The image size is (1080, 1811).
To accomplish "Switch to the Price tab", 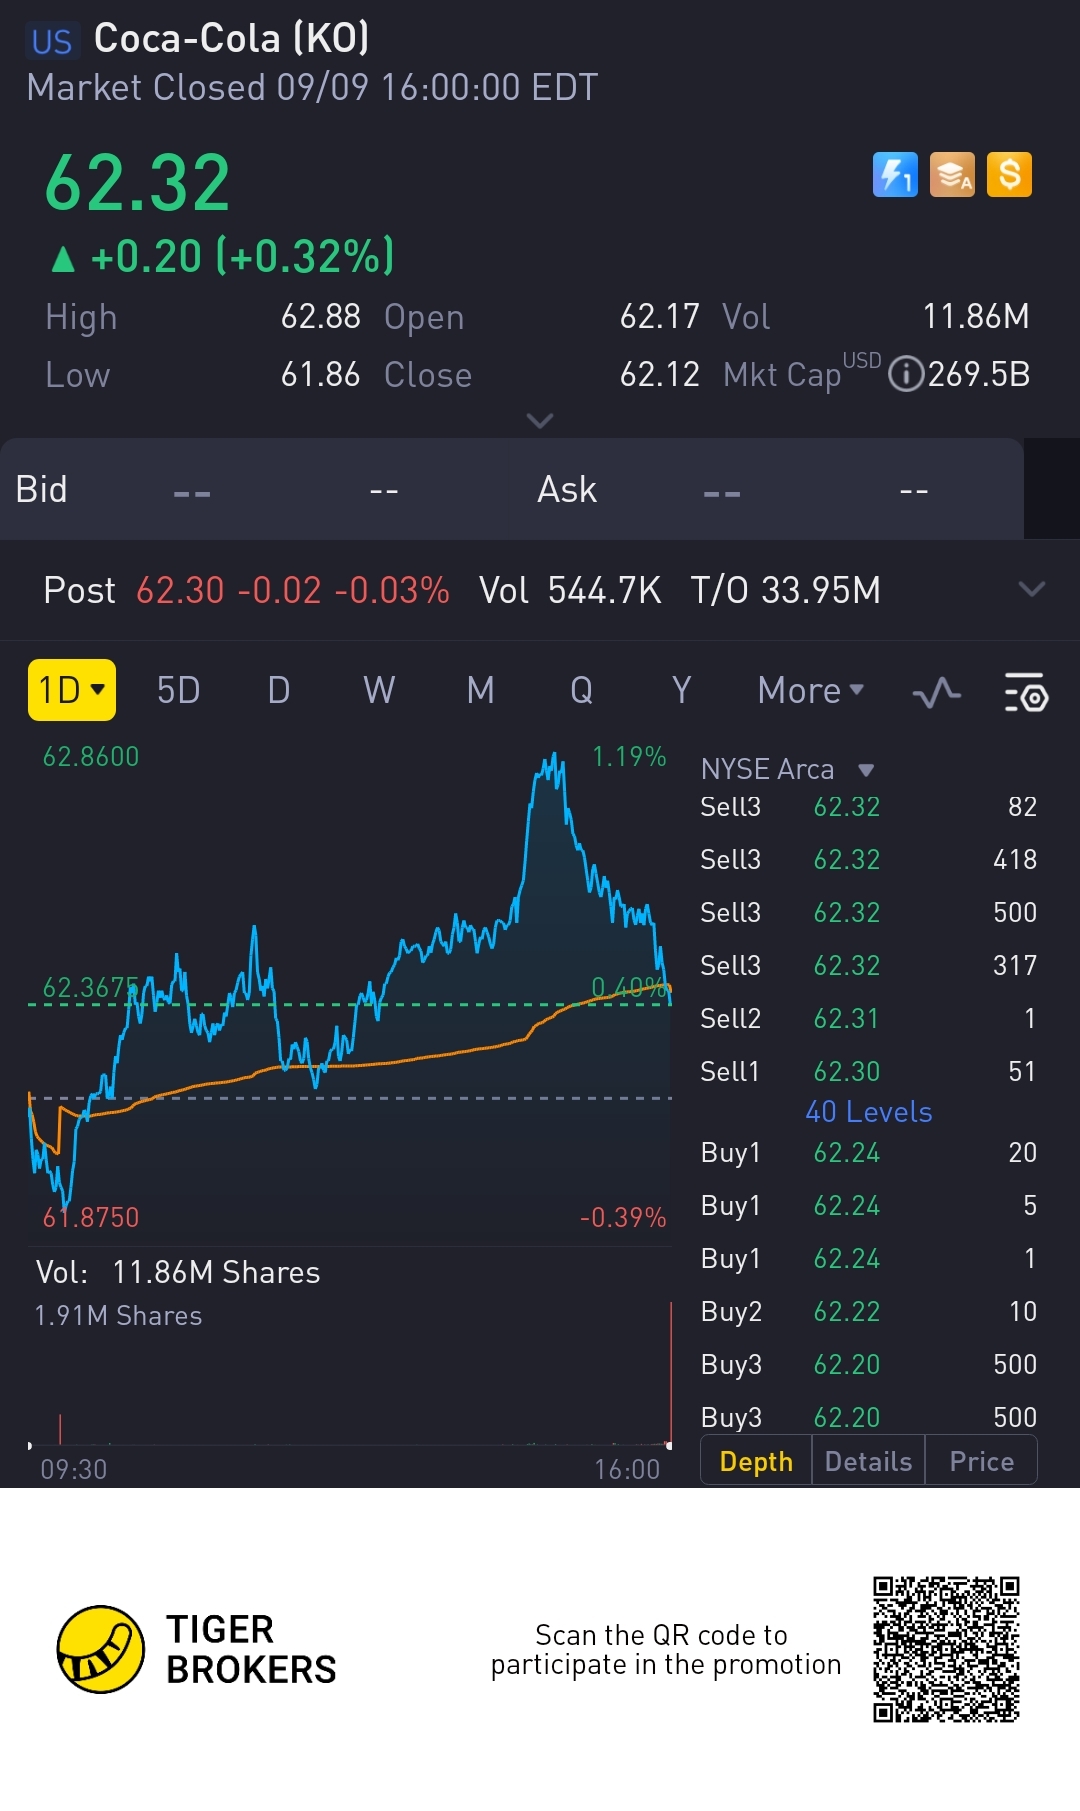I will click(981, 1461).
